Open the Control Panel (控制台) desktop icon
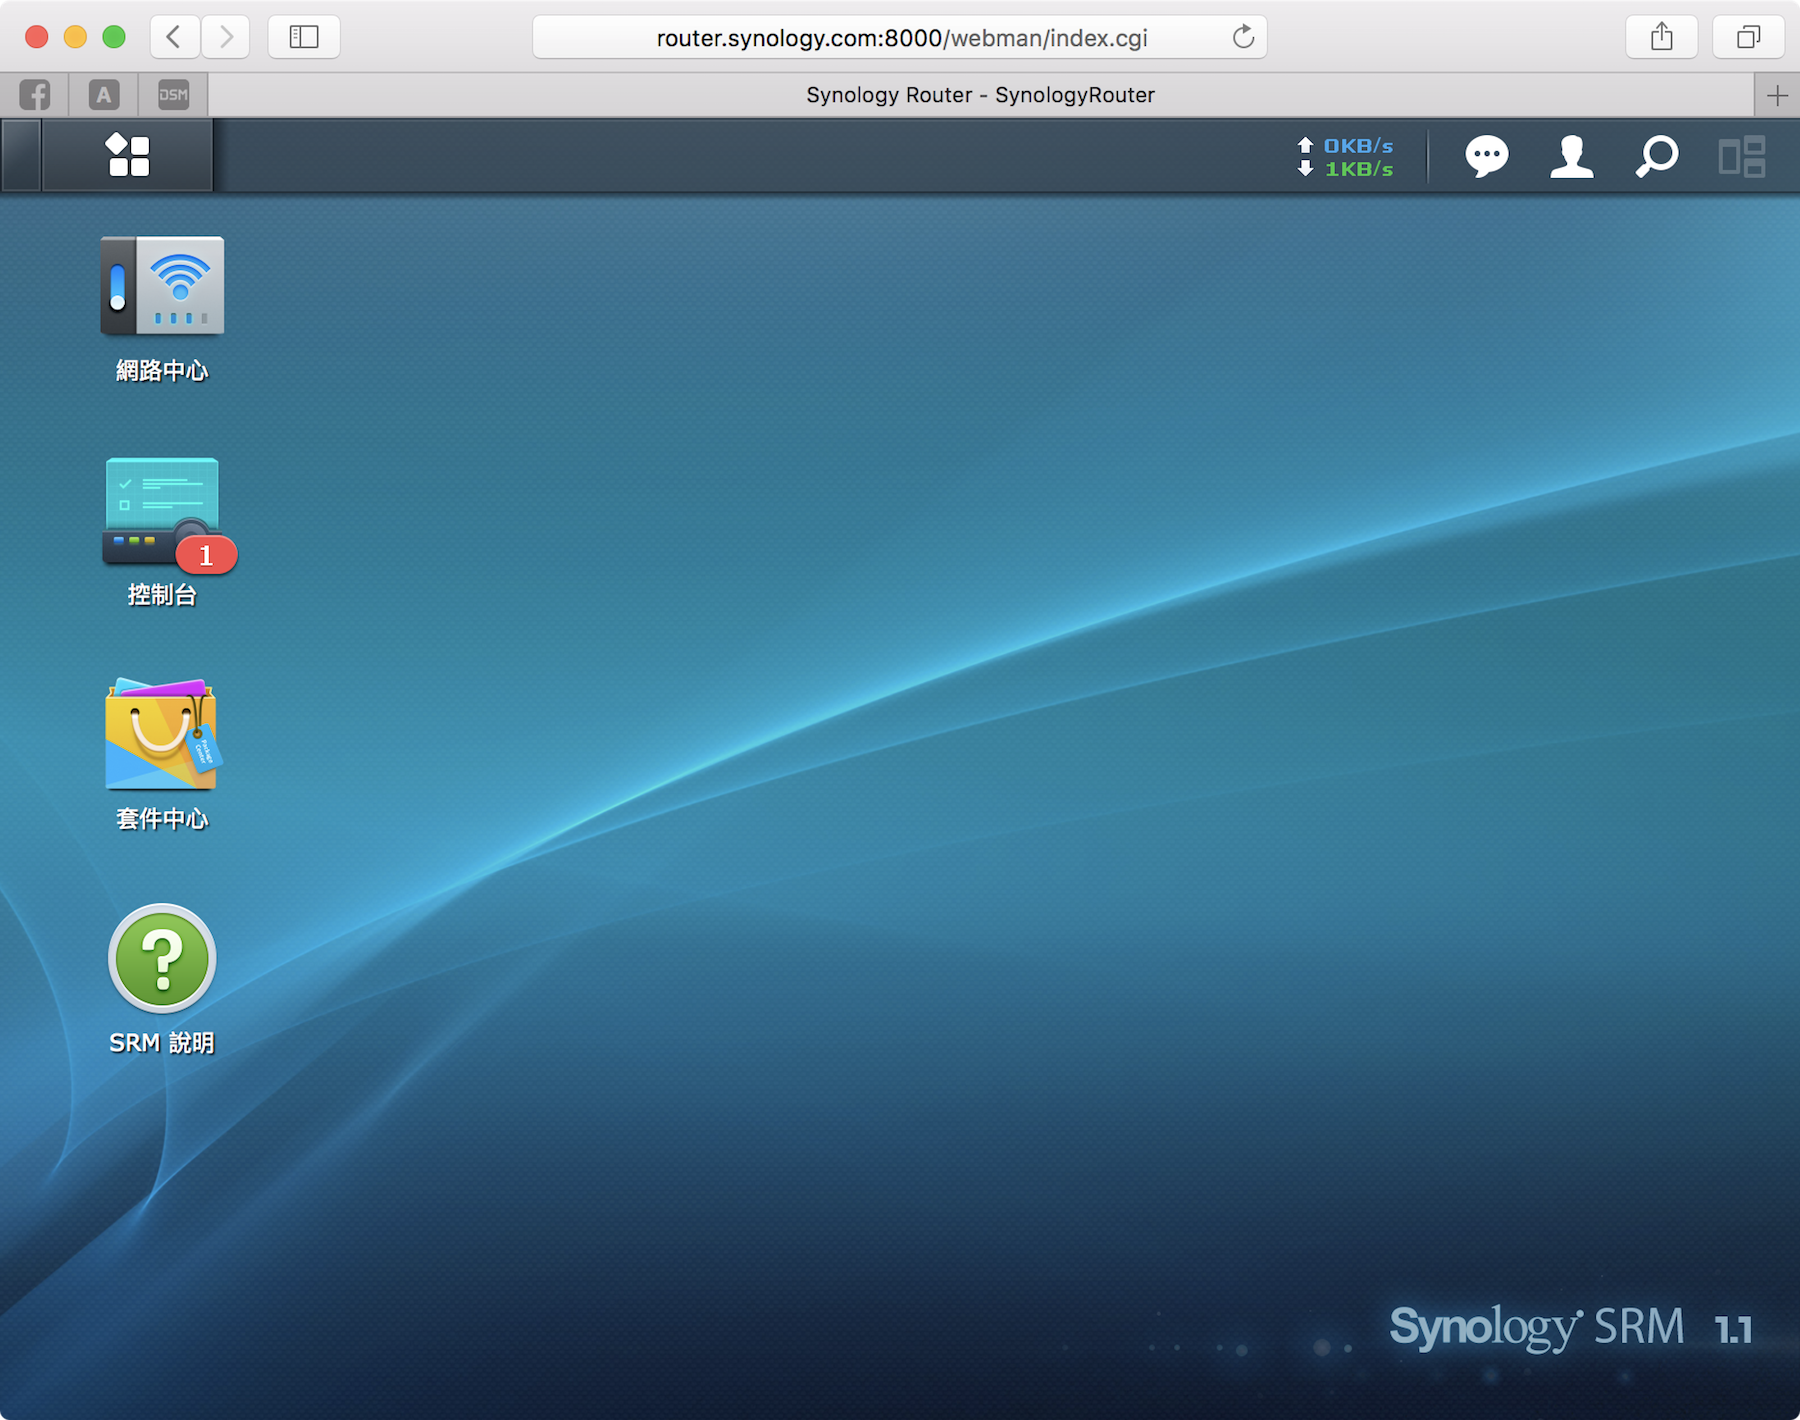This screenshot has width=1800, height=1420. pyautogui.click(x=162, y=512)
